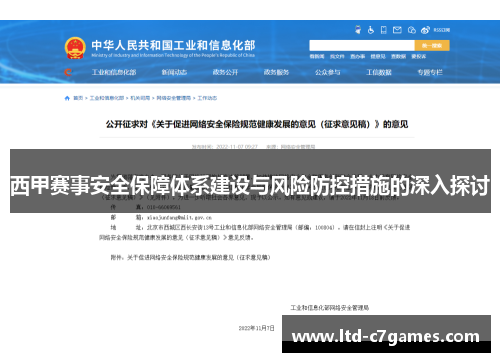Screen dimensions: 500x362
Task: Click the email address xiaojuntang@miit.gov.cn
Action: coord(179,218)
